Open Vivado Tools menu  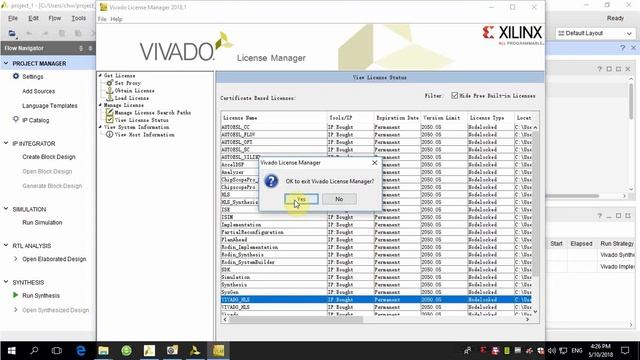pyautogui.click(x=79, y=18)
